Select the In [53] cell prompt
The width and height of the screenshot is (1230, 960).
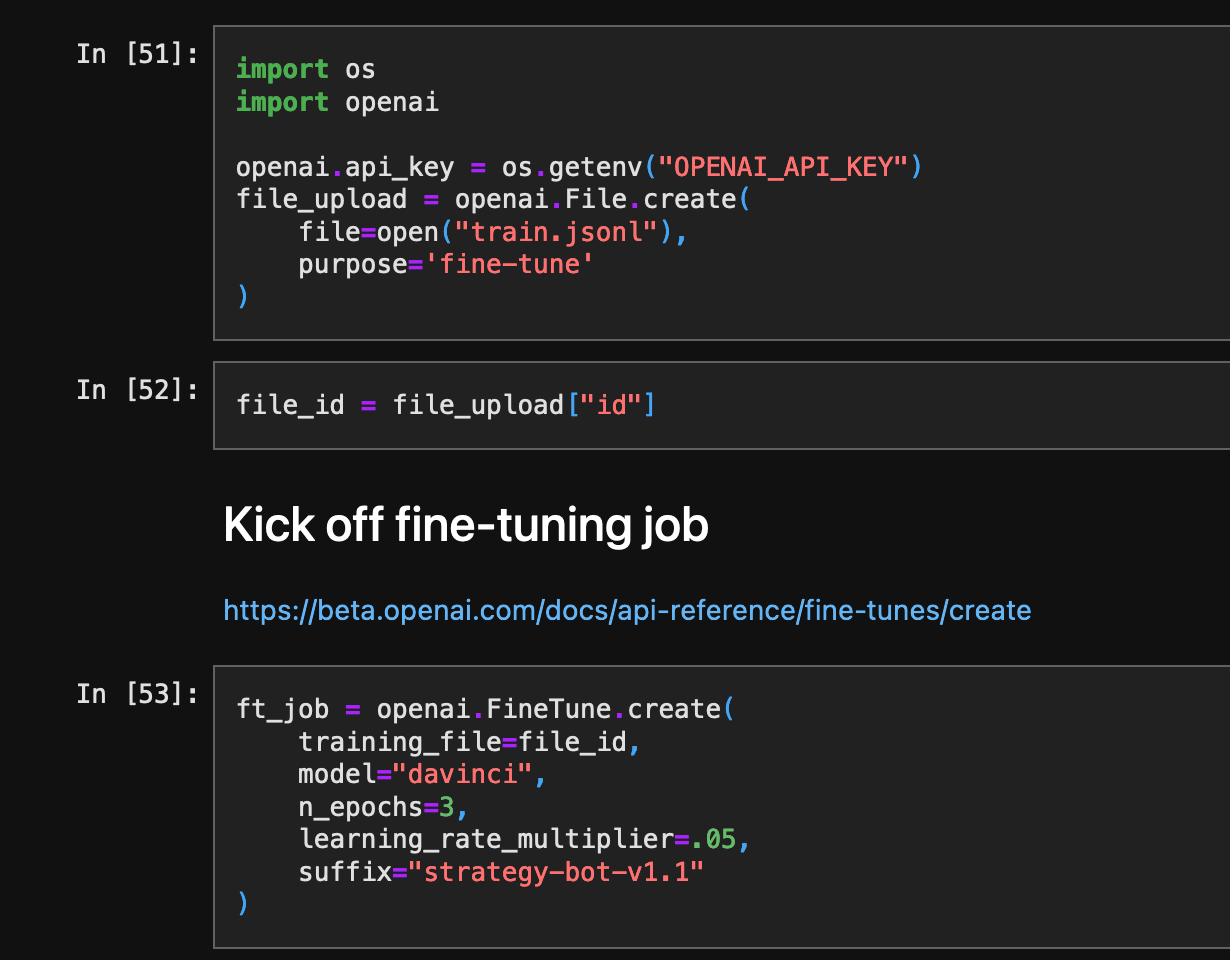(138, 694)
